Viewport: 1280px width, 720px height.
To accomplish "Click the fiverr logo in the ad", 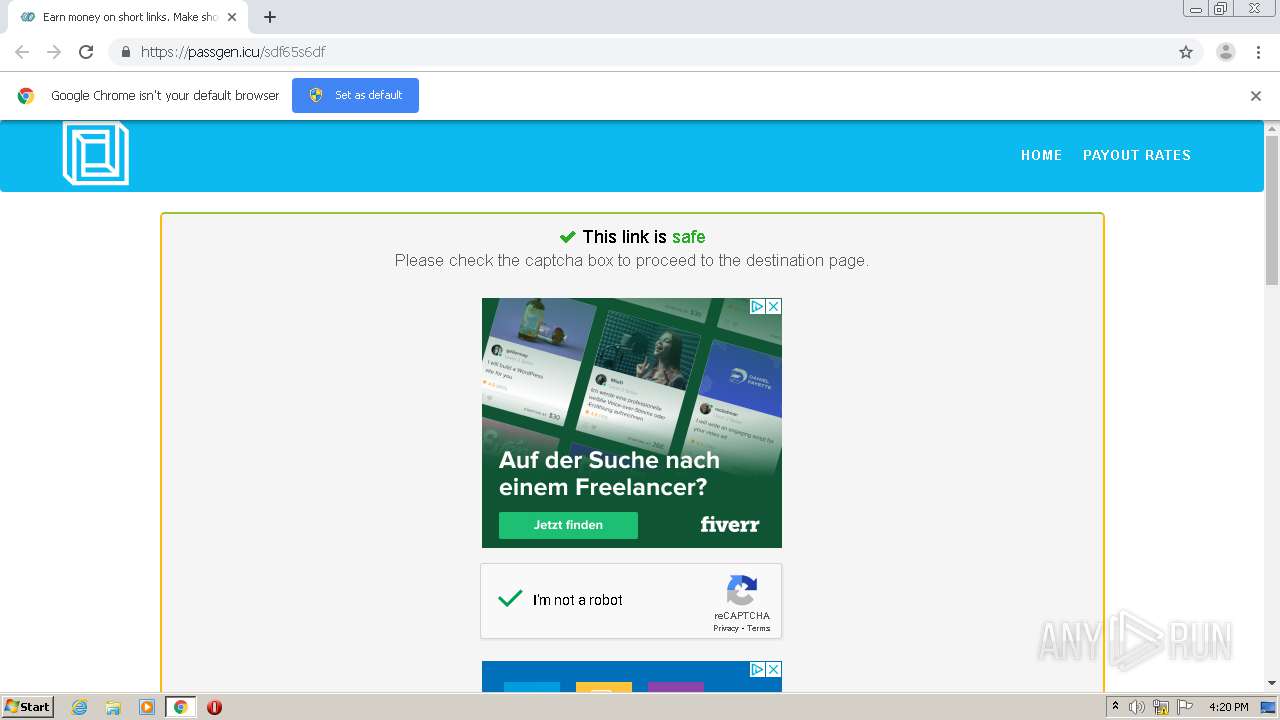I will (730, 524).
